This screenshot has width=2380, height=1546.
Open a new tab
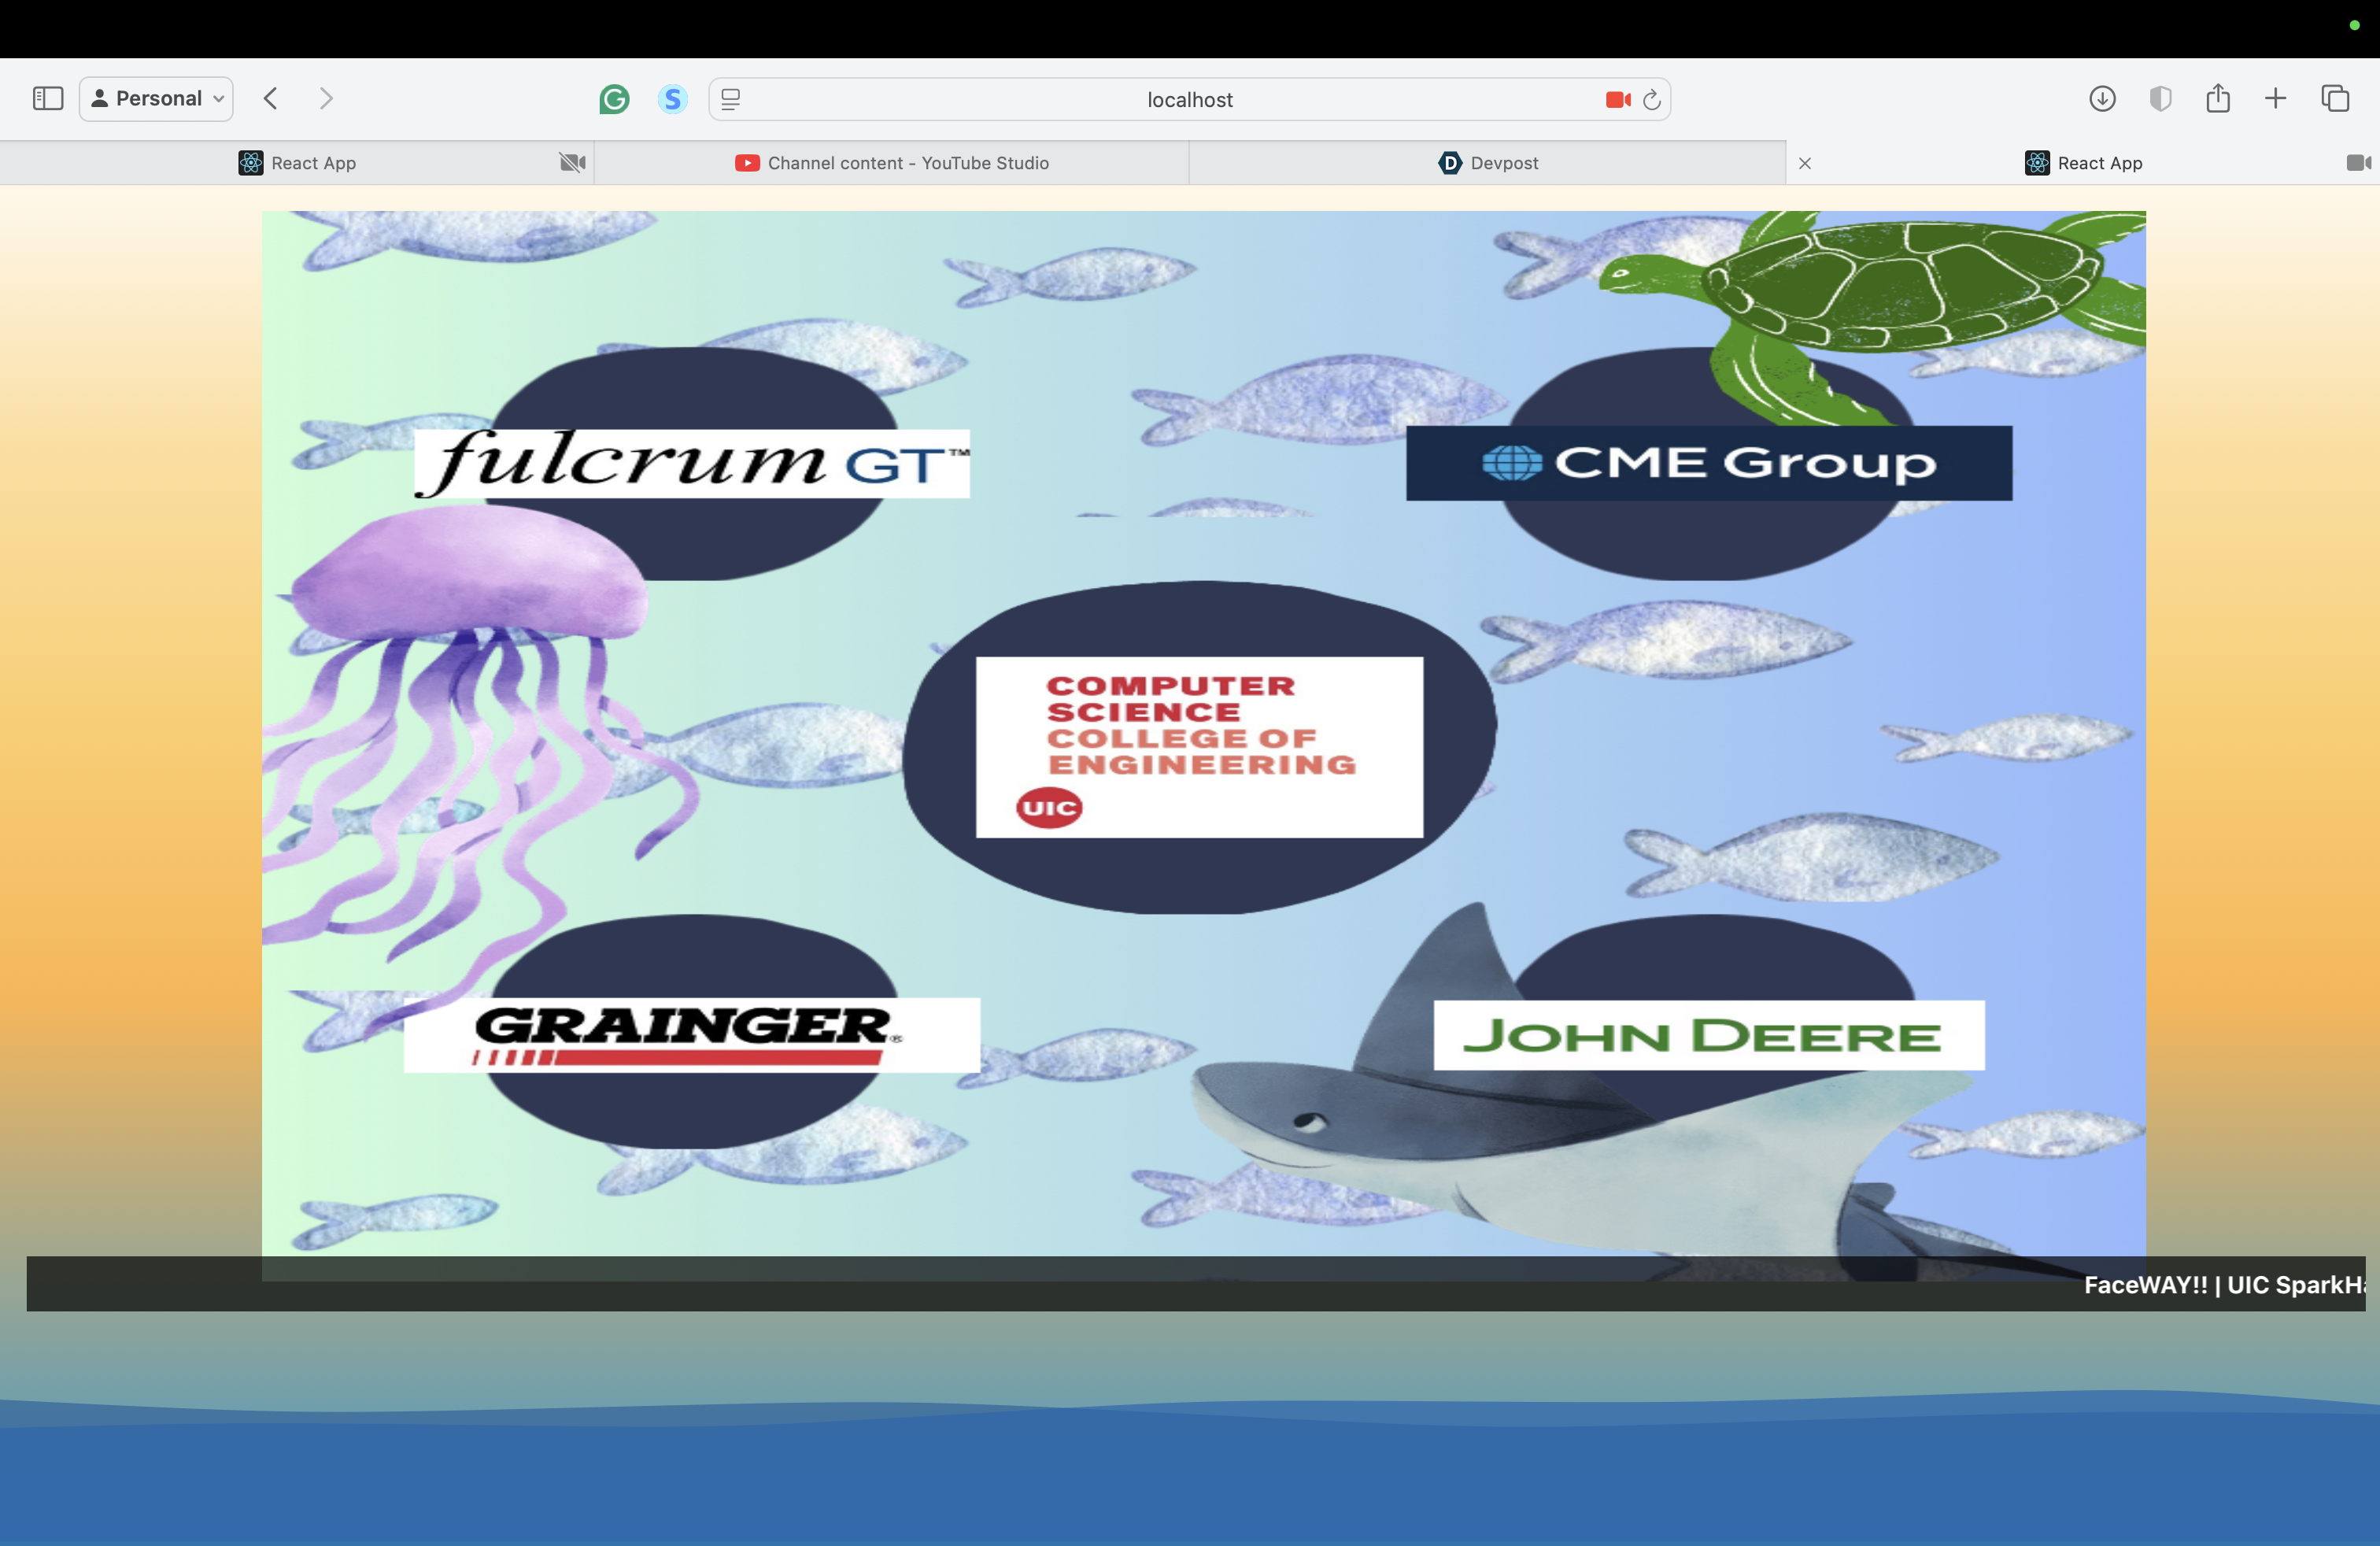point(2275,98)
